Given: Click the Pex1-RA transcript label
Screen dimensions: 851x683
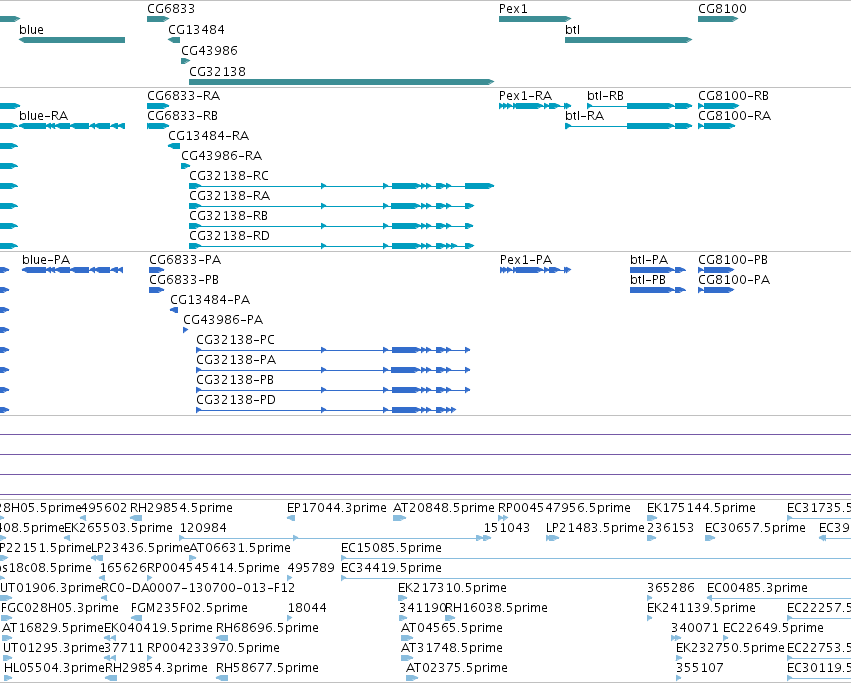Looking at the screenshot, I should (x=525, y=96).
